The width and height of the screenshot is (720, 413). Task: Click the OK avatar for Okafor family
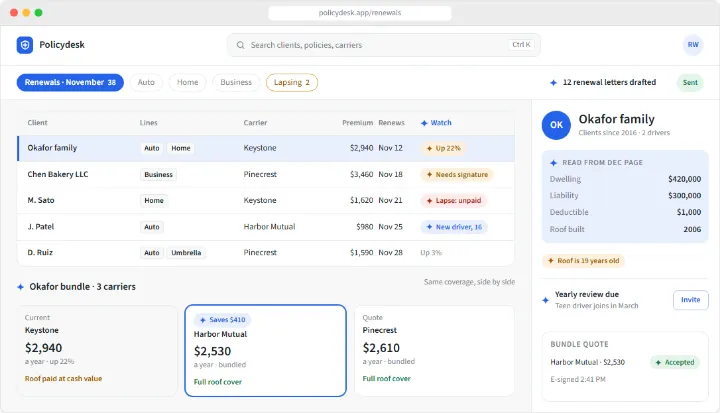click(x=556, y=125)
